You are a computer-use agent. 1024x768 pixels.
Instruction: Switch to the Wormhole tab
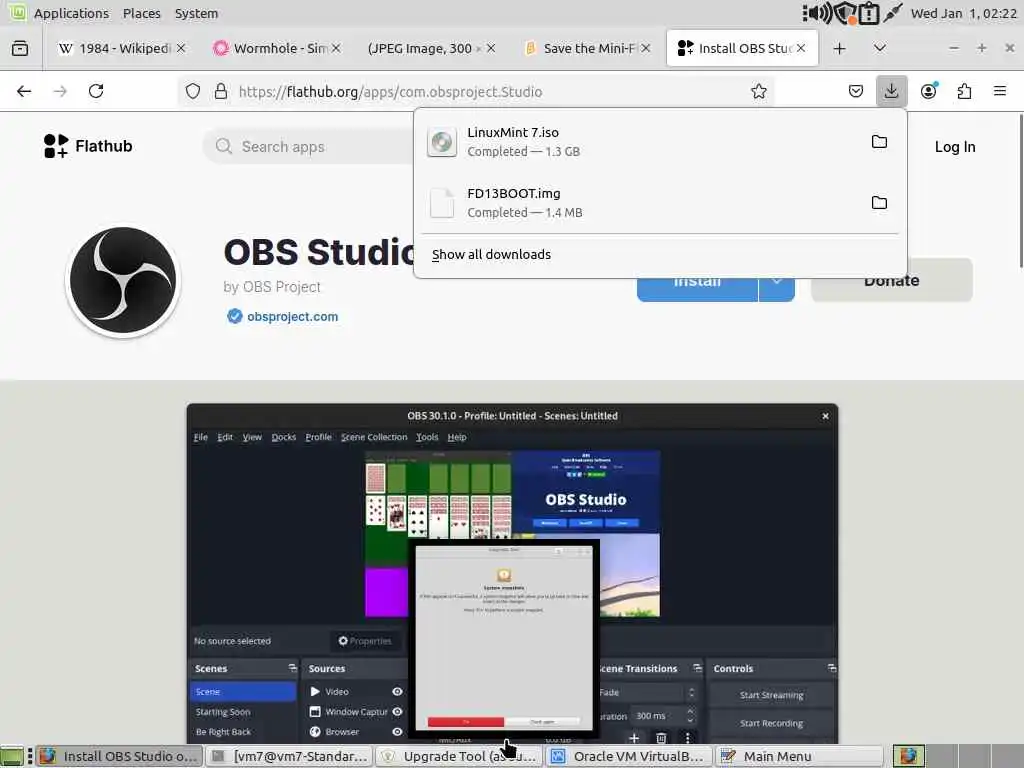coord(277,48)
